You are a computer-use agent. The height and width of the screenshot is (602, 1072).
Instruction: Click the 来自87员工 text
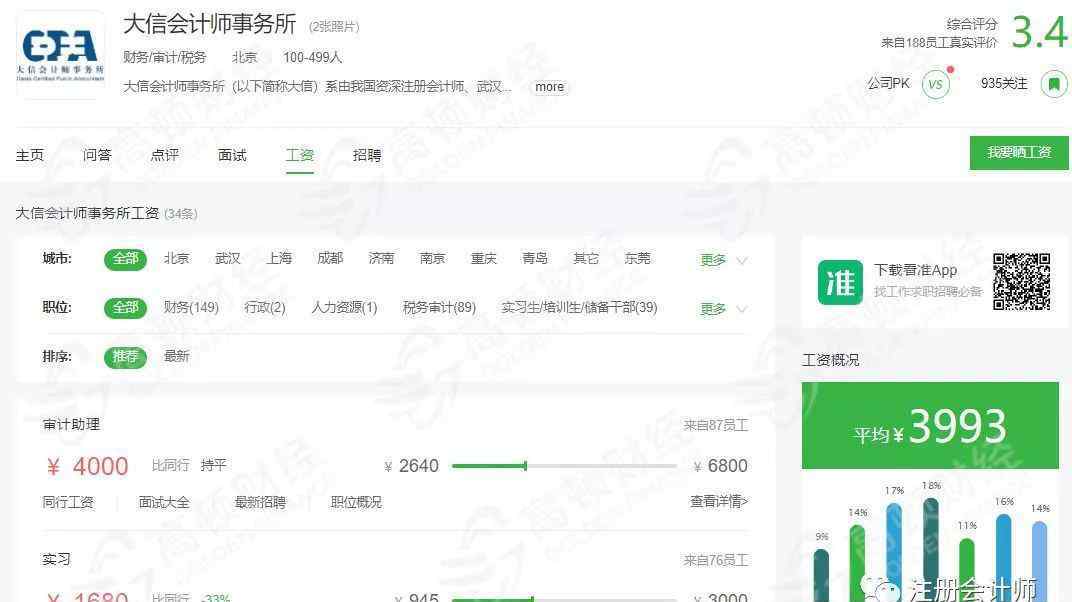(716, 426)
